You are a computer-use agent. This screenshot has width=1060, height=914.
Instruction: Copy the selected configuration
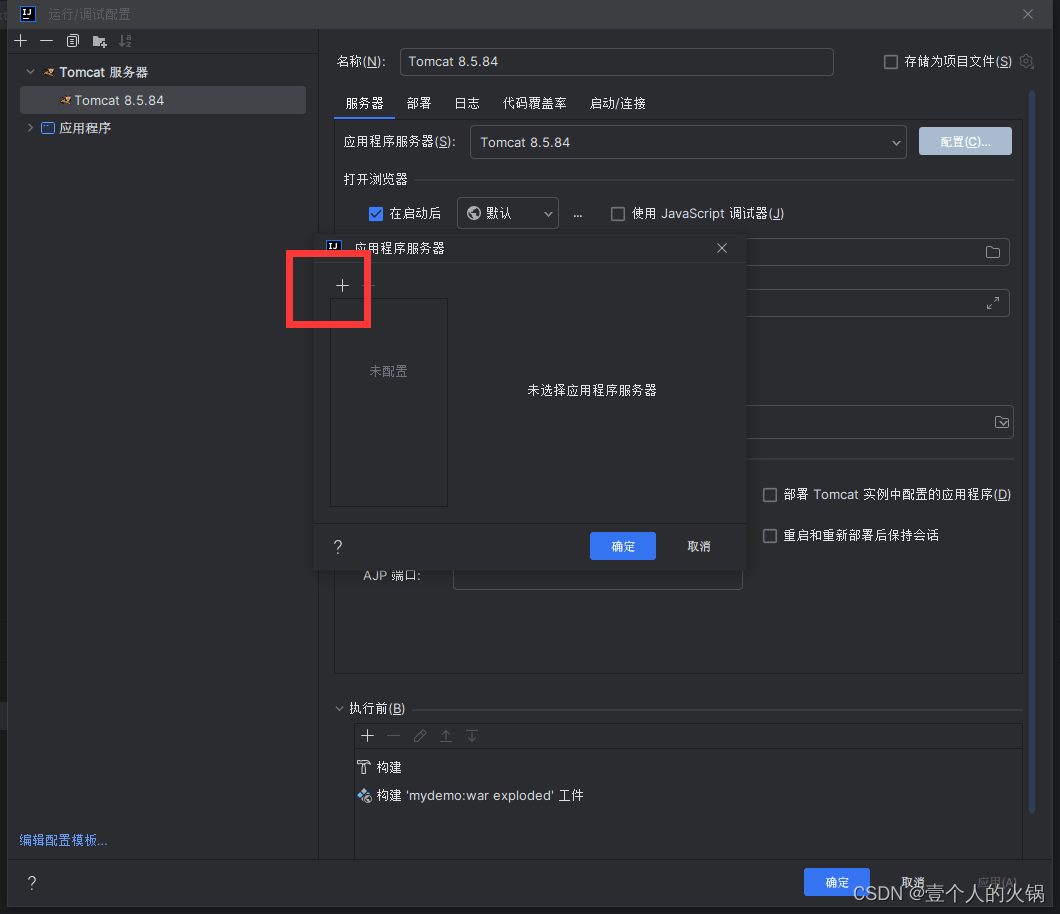coord(73,41)
